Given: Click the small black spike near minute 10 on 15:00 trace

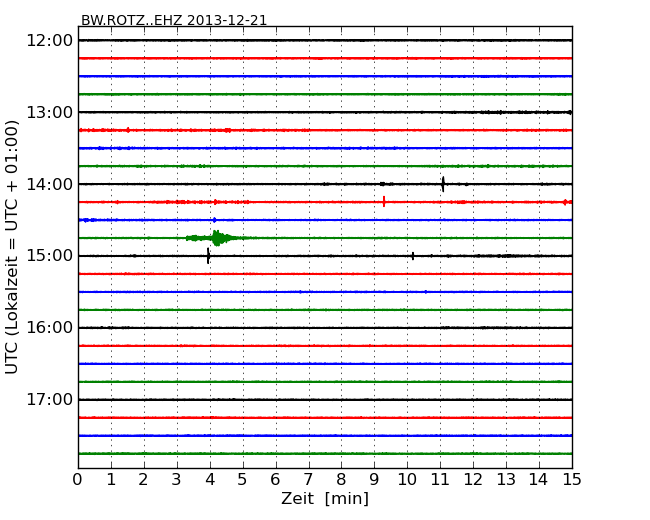Looking at the screenshot, I should (x=413, y=256).
